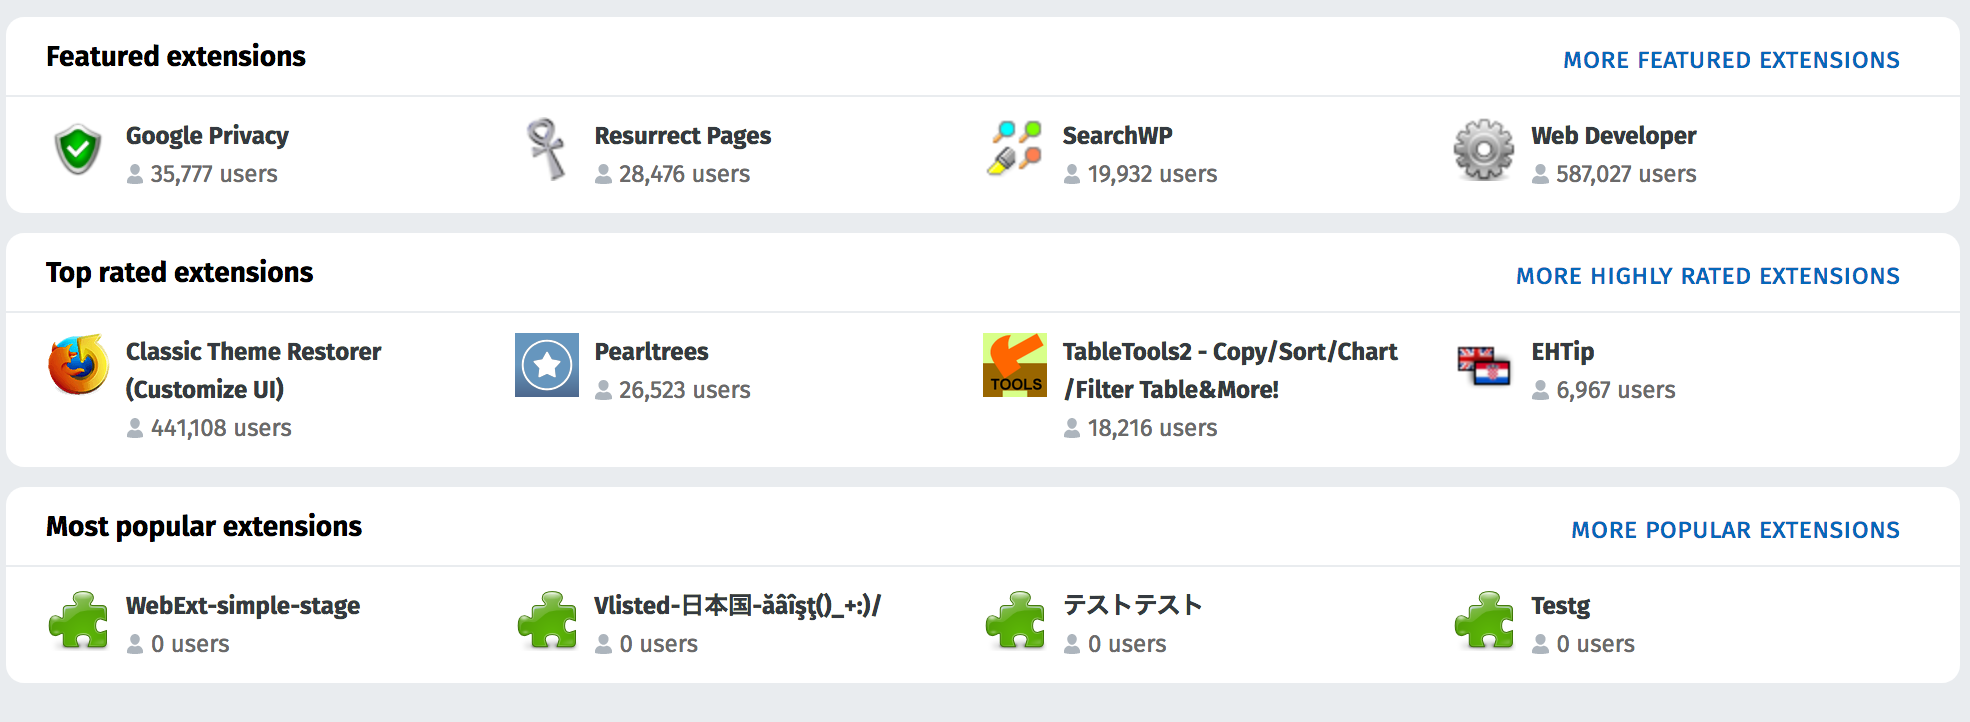Click the 'Featured extensions' heading

(176, 56)
